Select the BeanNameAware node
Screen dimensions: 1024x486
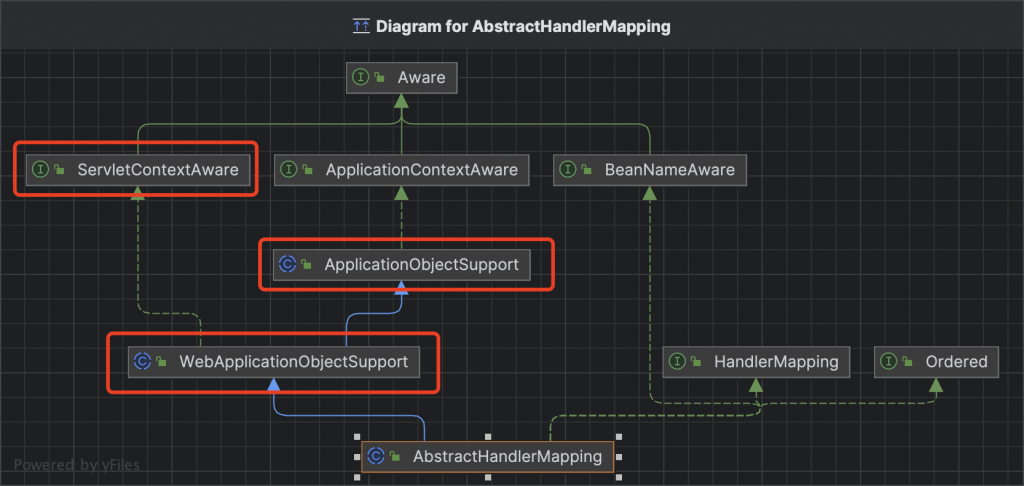click(x=650, y=170)
